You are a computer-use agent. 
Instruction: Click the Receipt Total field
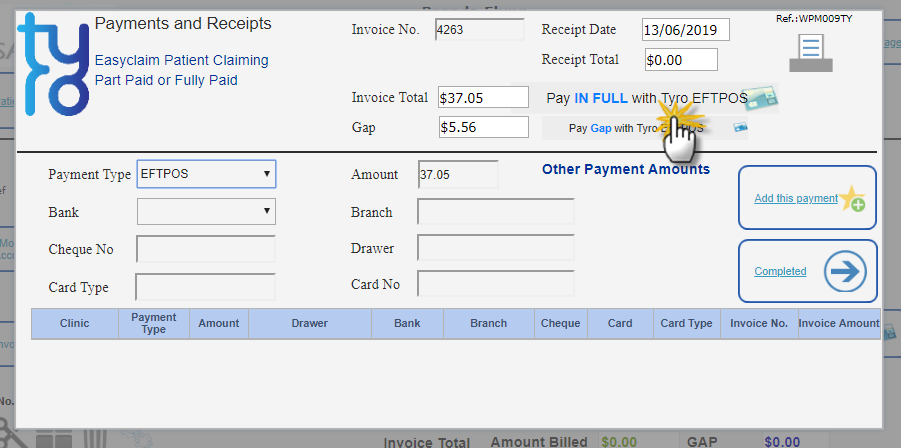681,60
